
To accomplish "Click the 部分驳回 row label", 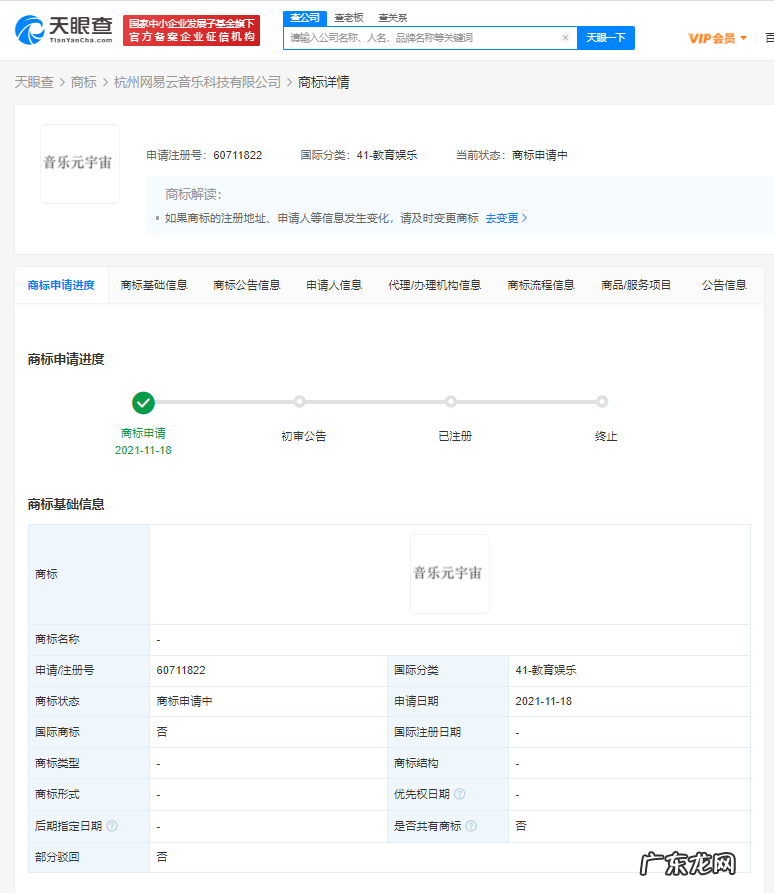I will tap(57, 857).
